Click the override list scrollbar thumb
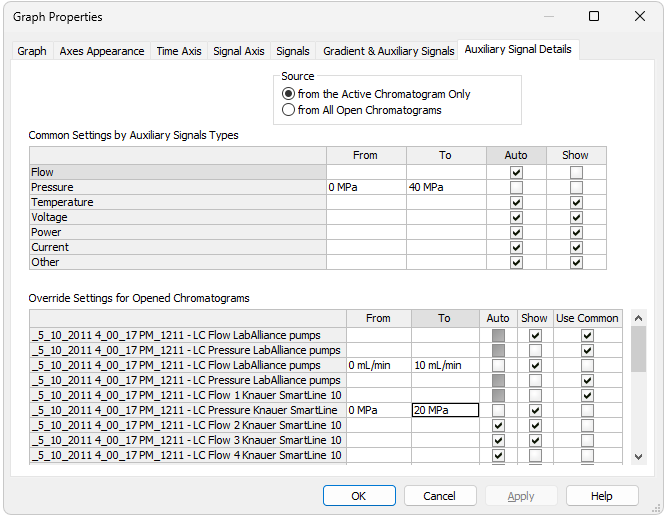The height and width of the screenshot is (517, 667). point(638,349)
